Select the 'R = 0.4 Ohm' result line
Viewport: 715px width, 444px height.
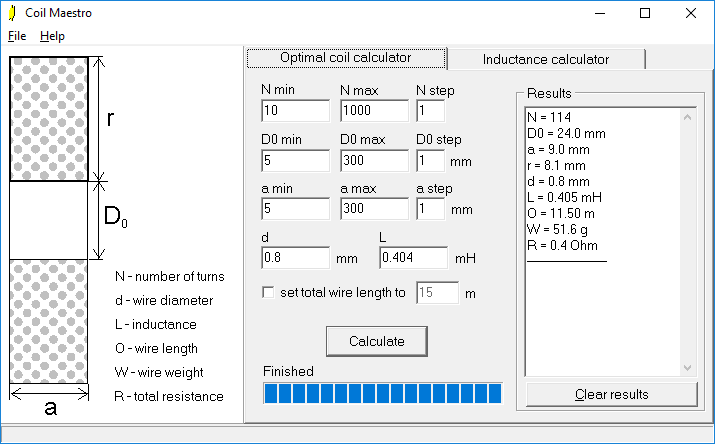pos(562,246)
